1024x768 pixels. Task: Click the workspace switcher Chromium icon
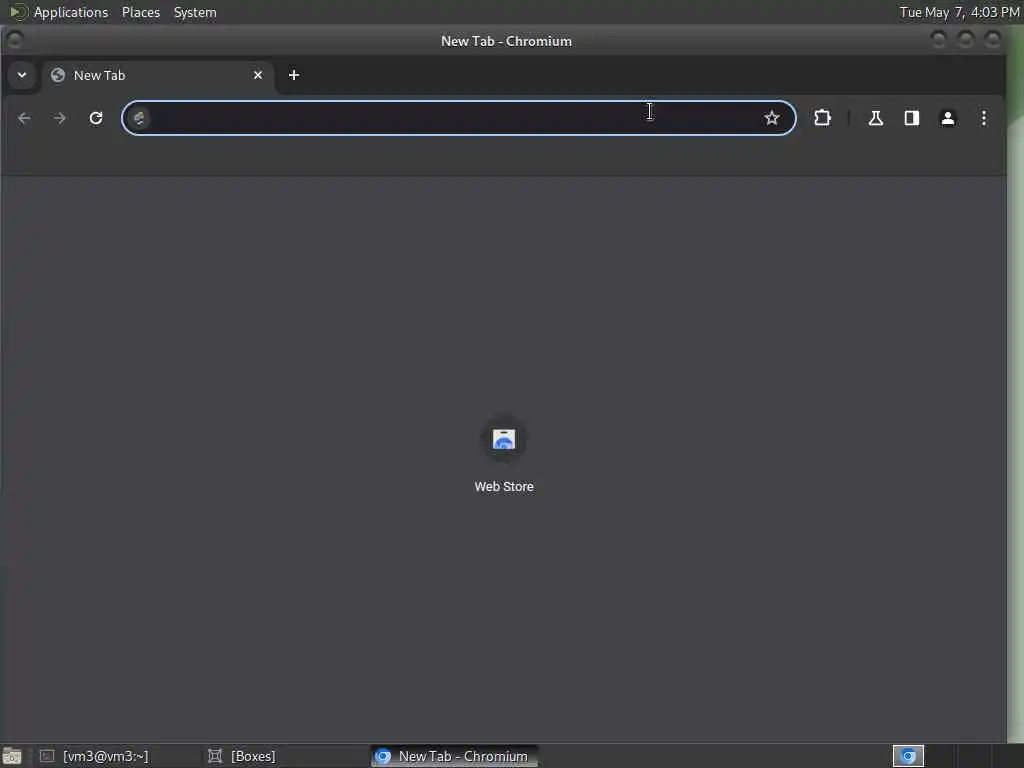click(908, 756)
